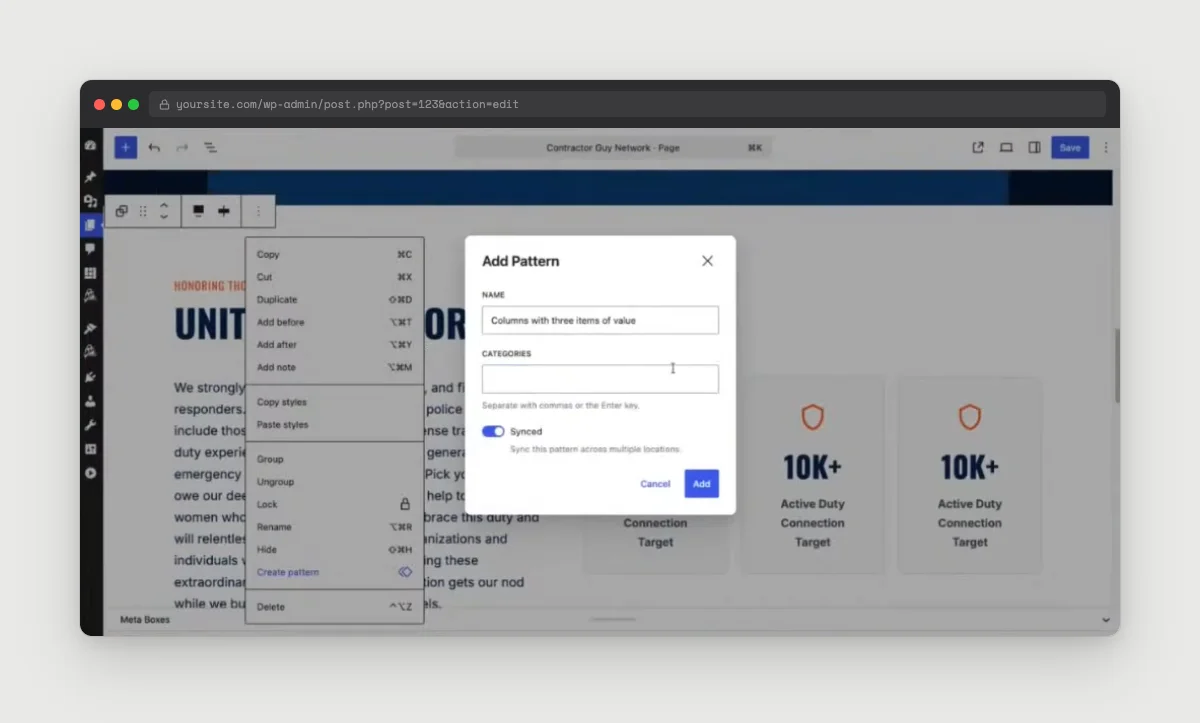Open command palette Contractor Guy Network bar

click(613, 147)
